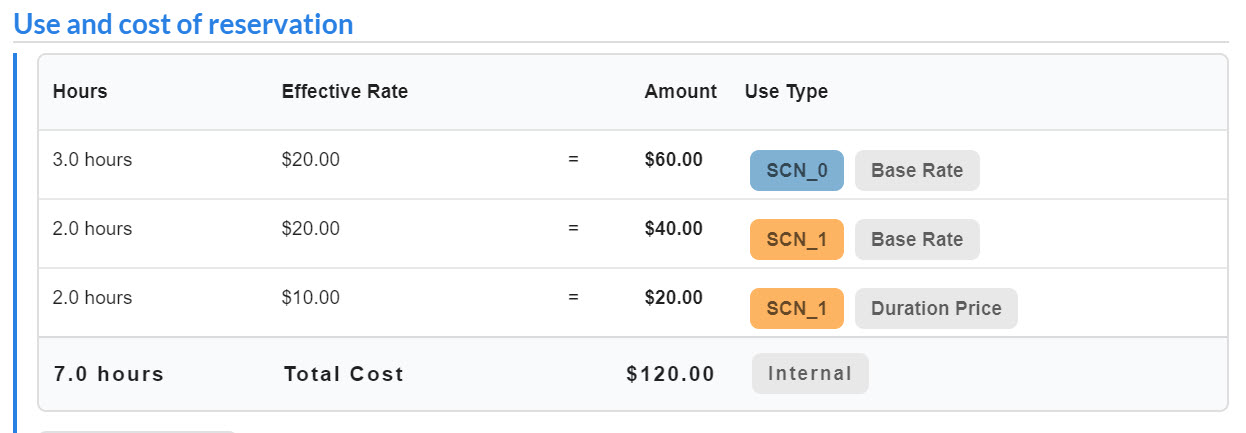The height and width of the screenshot is (433, 1246).
Task: Click the Base Rate badge beside SCN_1
Action: [917, 239]
